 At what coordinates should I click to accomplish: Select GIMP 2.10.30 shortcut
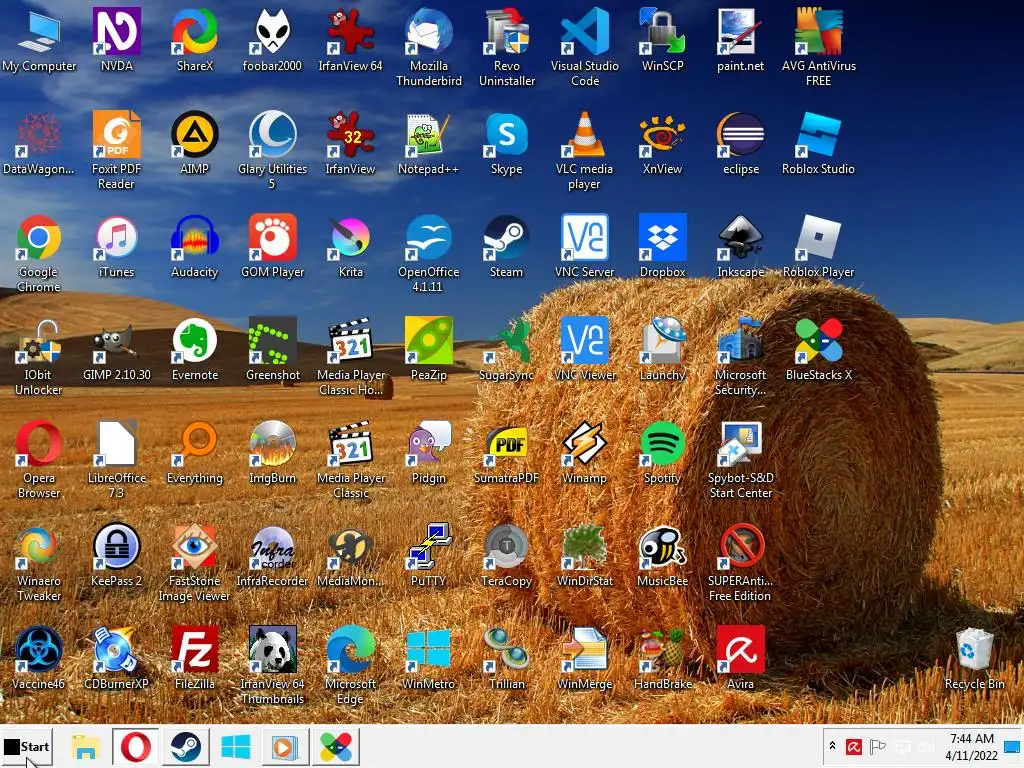116,349
